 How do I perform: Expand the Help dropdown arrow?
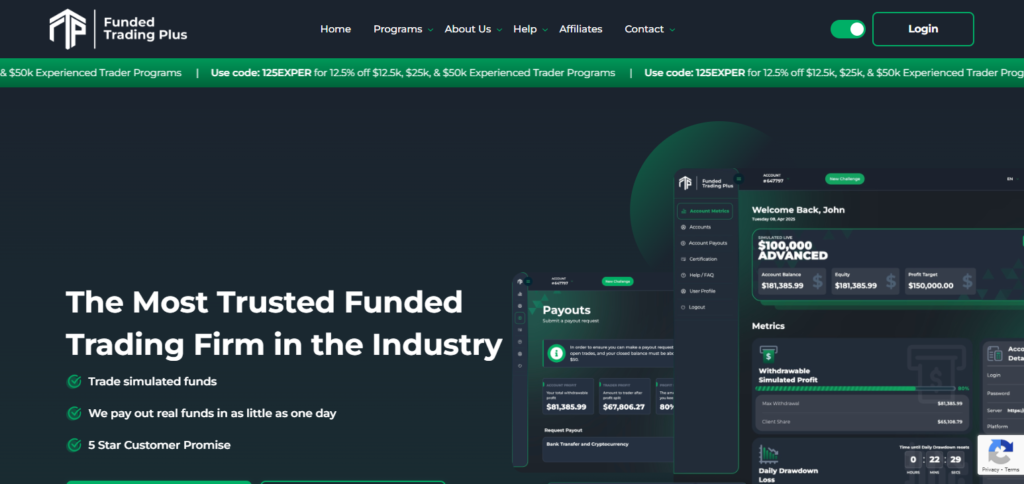tap(545, 30)
